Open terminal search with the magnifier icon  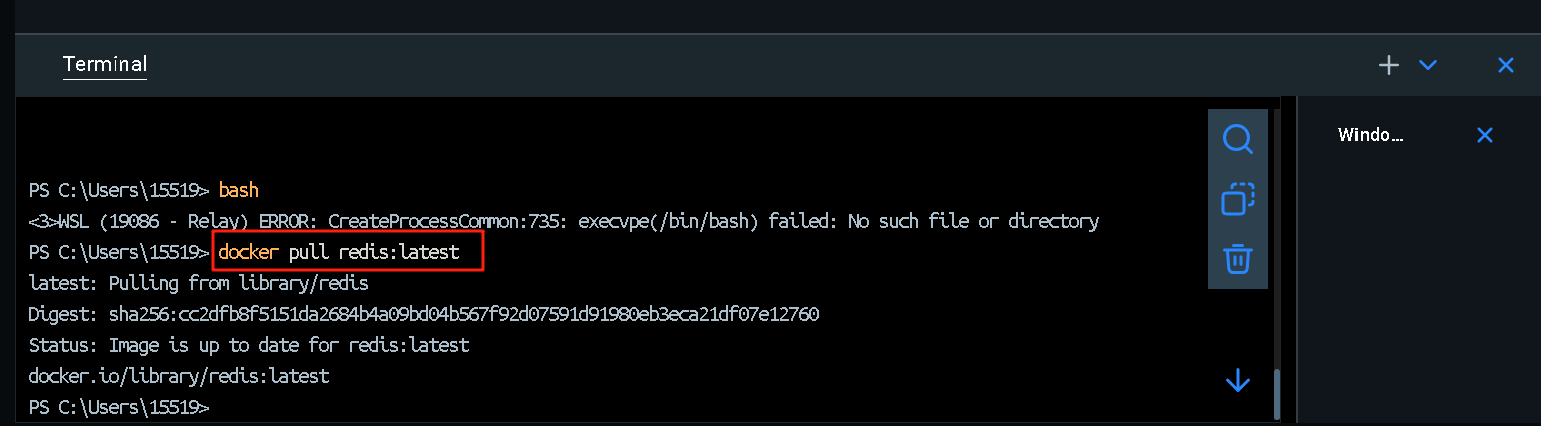(1238, 138)
